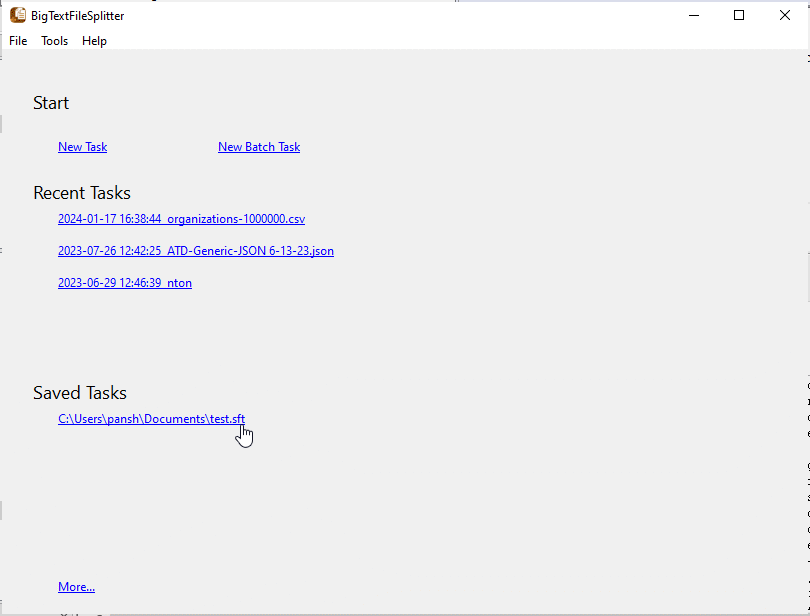
Task: Load saved task test.sft from Documents
Action: pos(151,419)
